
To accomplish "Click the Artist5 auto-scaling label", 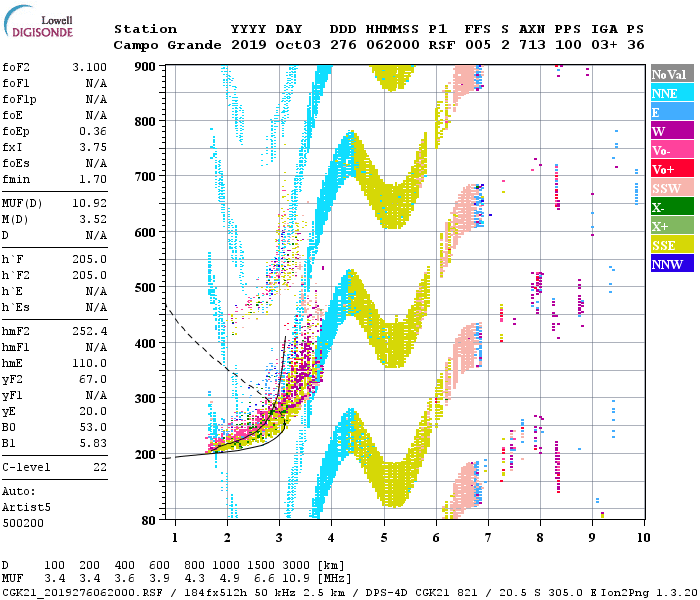I will coord(26,508).
